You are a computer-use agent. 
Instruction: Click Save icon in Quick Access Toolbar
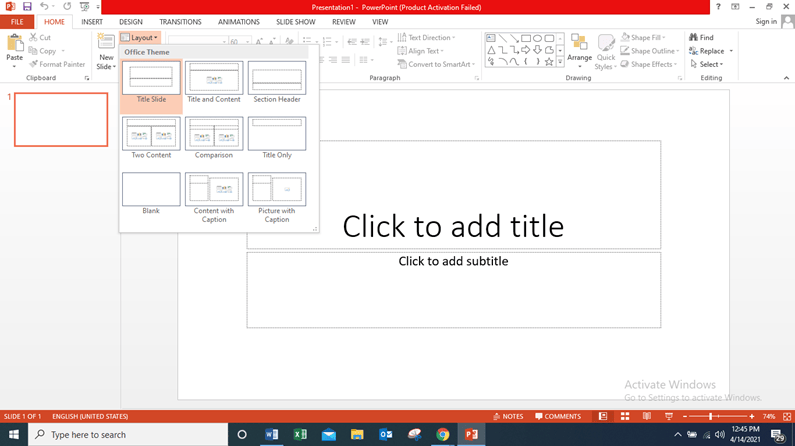coord(27,7)
